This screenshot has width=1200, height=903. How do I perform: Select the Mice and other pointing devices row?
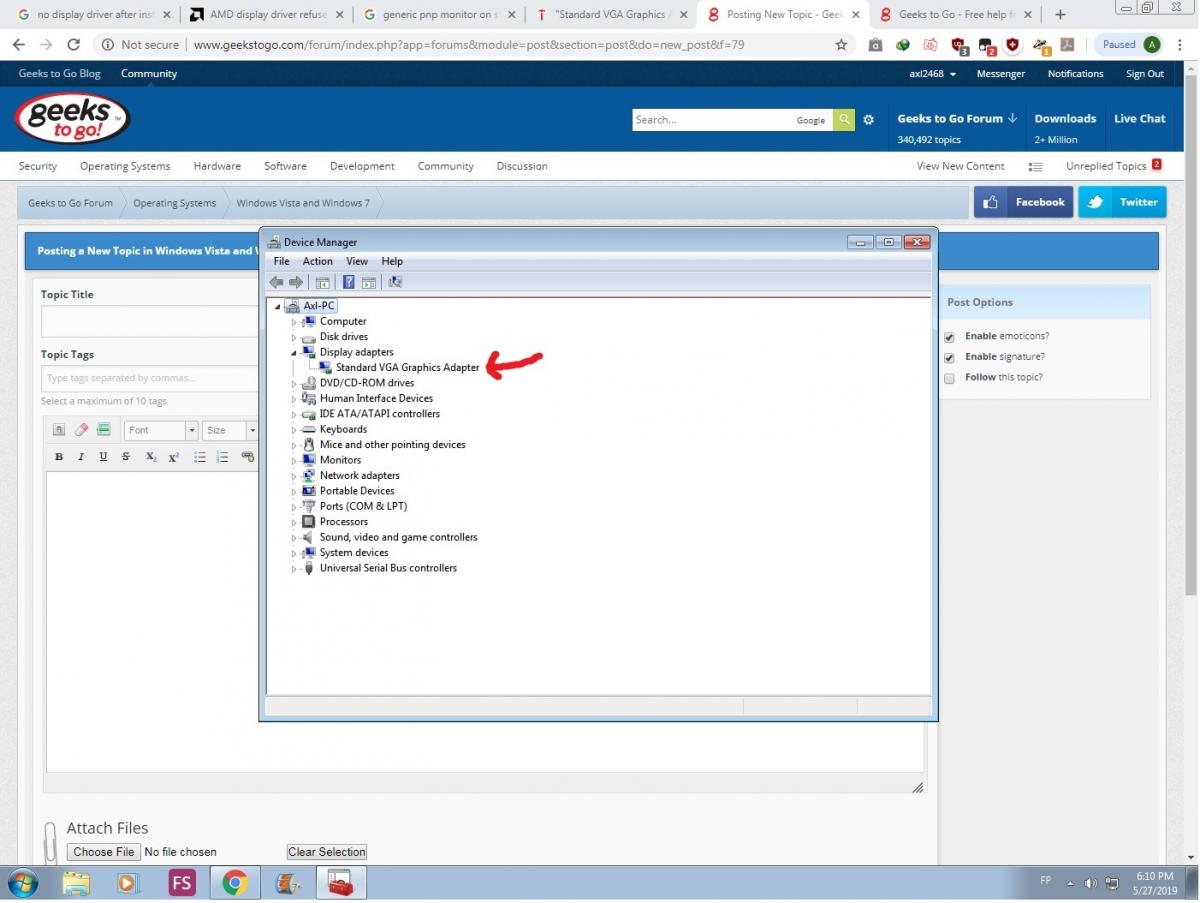pos(392,445)
